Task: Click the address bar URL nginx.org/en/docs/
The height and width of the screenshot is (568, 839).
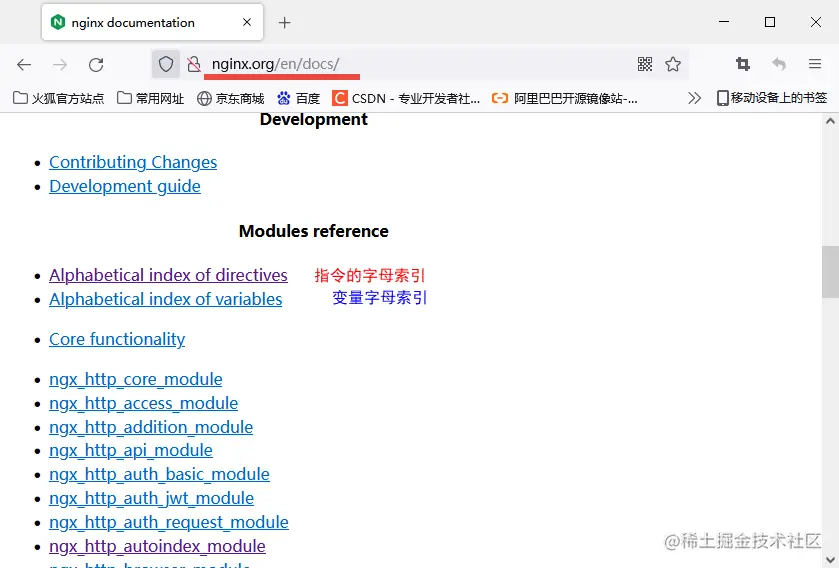Action: tap(276, 64)
